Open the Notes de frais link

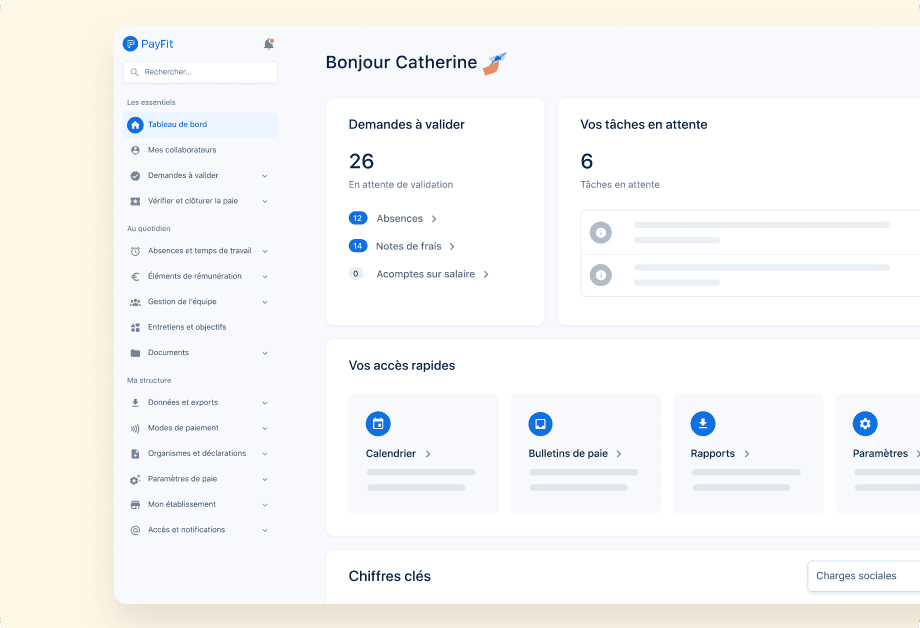pyautogui.click(x=415, y=247)
